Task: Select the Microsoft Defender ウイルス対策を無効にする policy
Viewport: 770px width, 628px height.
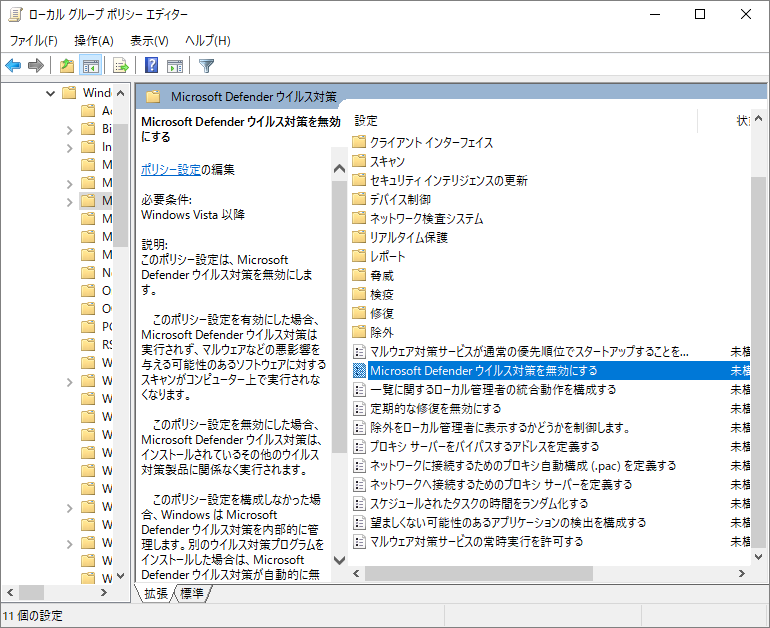Action: 551,371
